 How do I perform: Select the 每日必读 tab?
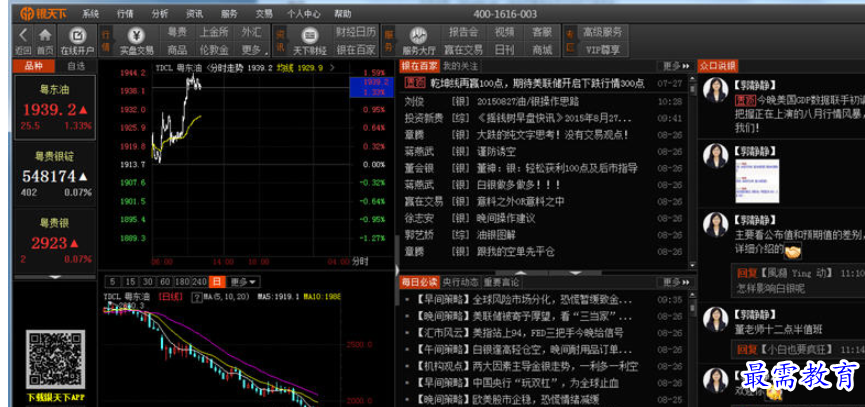[419, 282]
